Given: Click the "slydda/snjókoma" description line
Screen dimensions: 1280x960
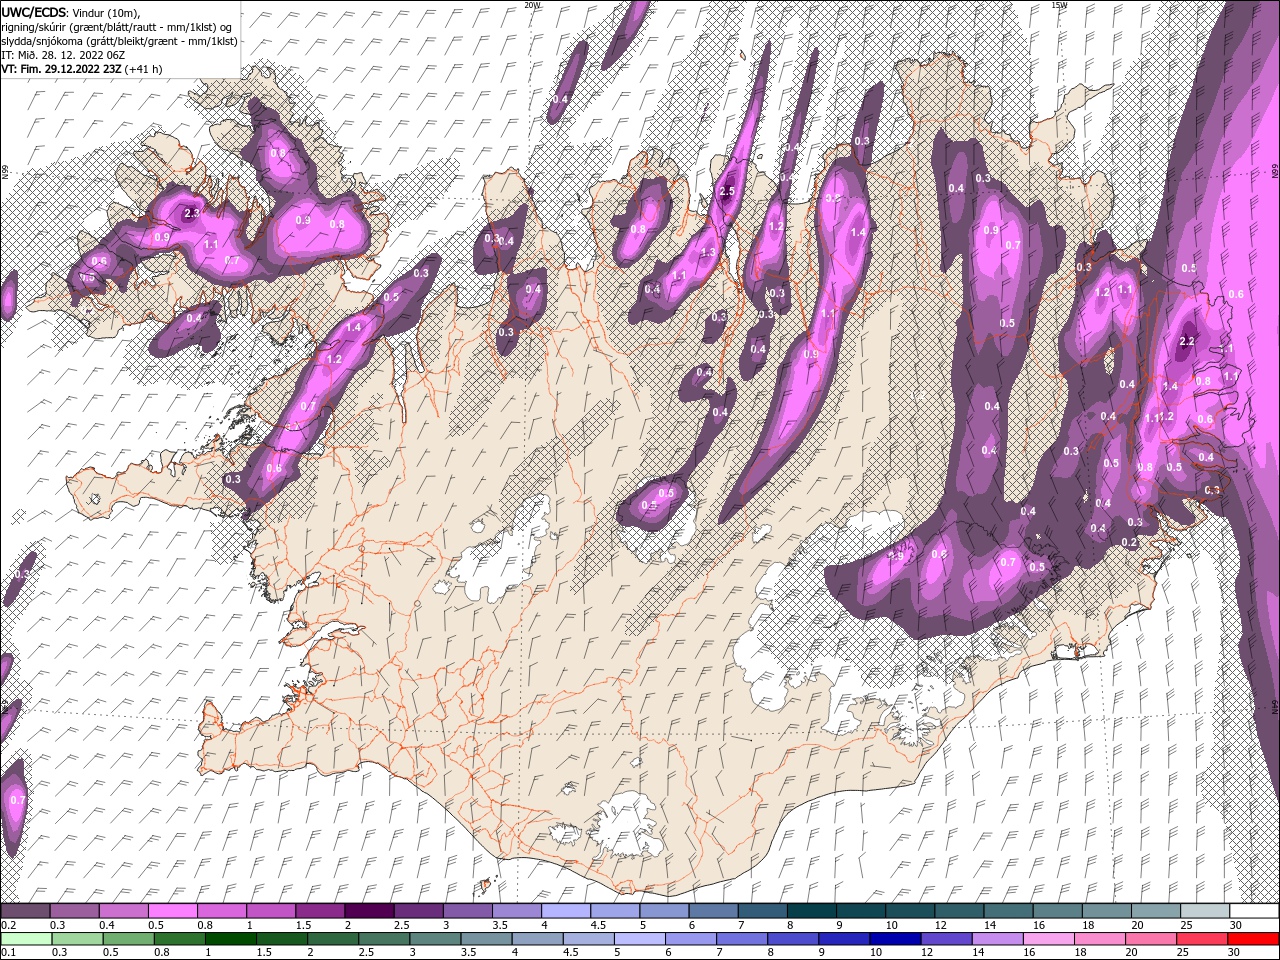Looking at the screenshot, I should 119,41.
